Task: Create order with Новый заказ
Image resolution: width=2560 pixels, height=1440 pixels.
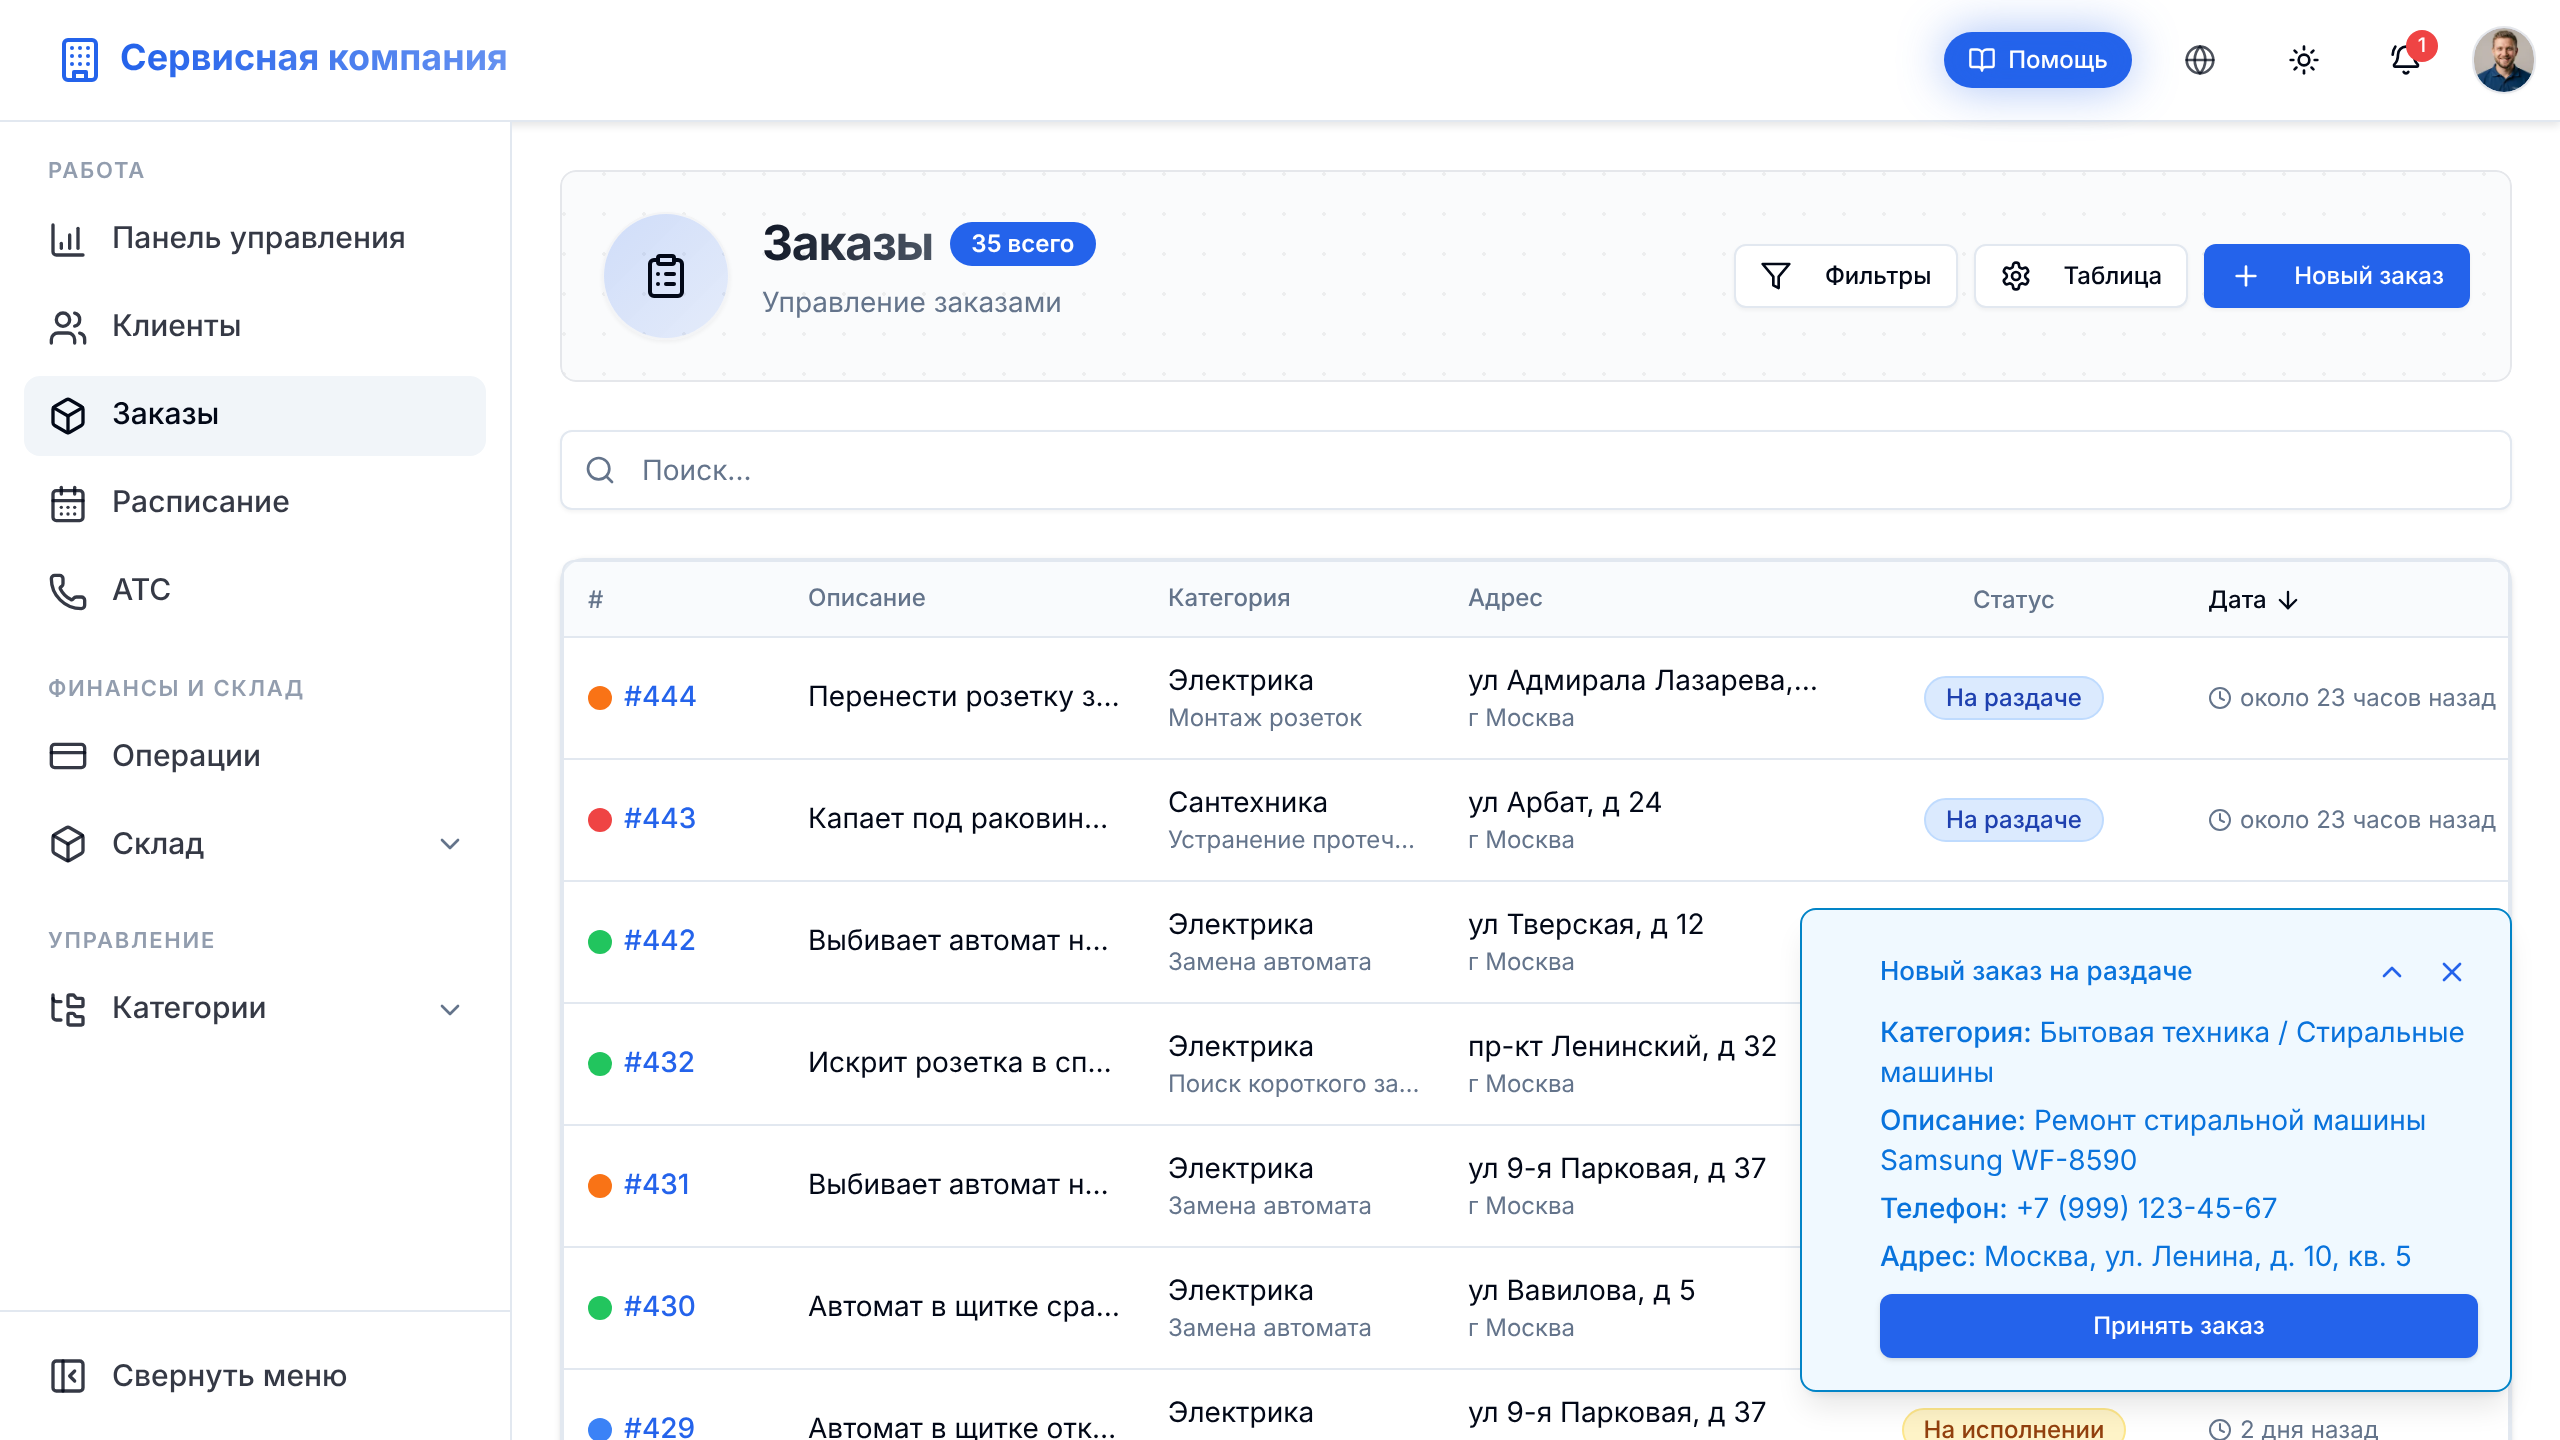Action: 2337,276
